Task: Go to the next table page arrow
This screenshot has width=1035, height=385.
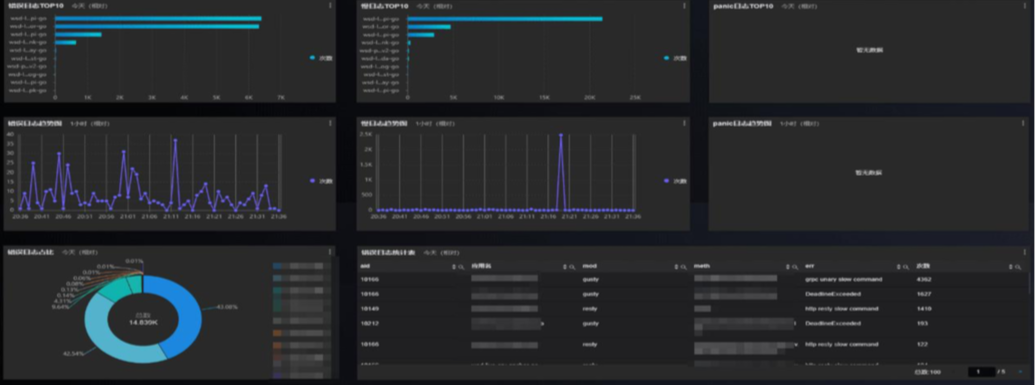Action: pos(1020,372)
